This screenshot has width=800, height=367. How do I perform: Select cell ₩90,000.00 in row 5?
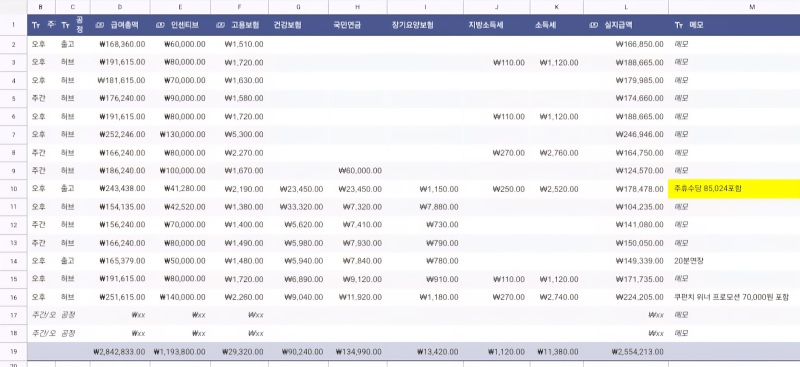click(x=180, y=99)
